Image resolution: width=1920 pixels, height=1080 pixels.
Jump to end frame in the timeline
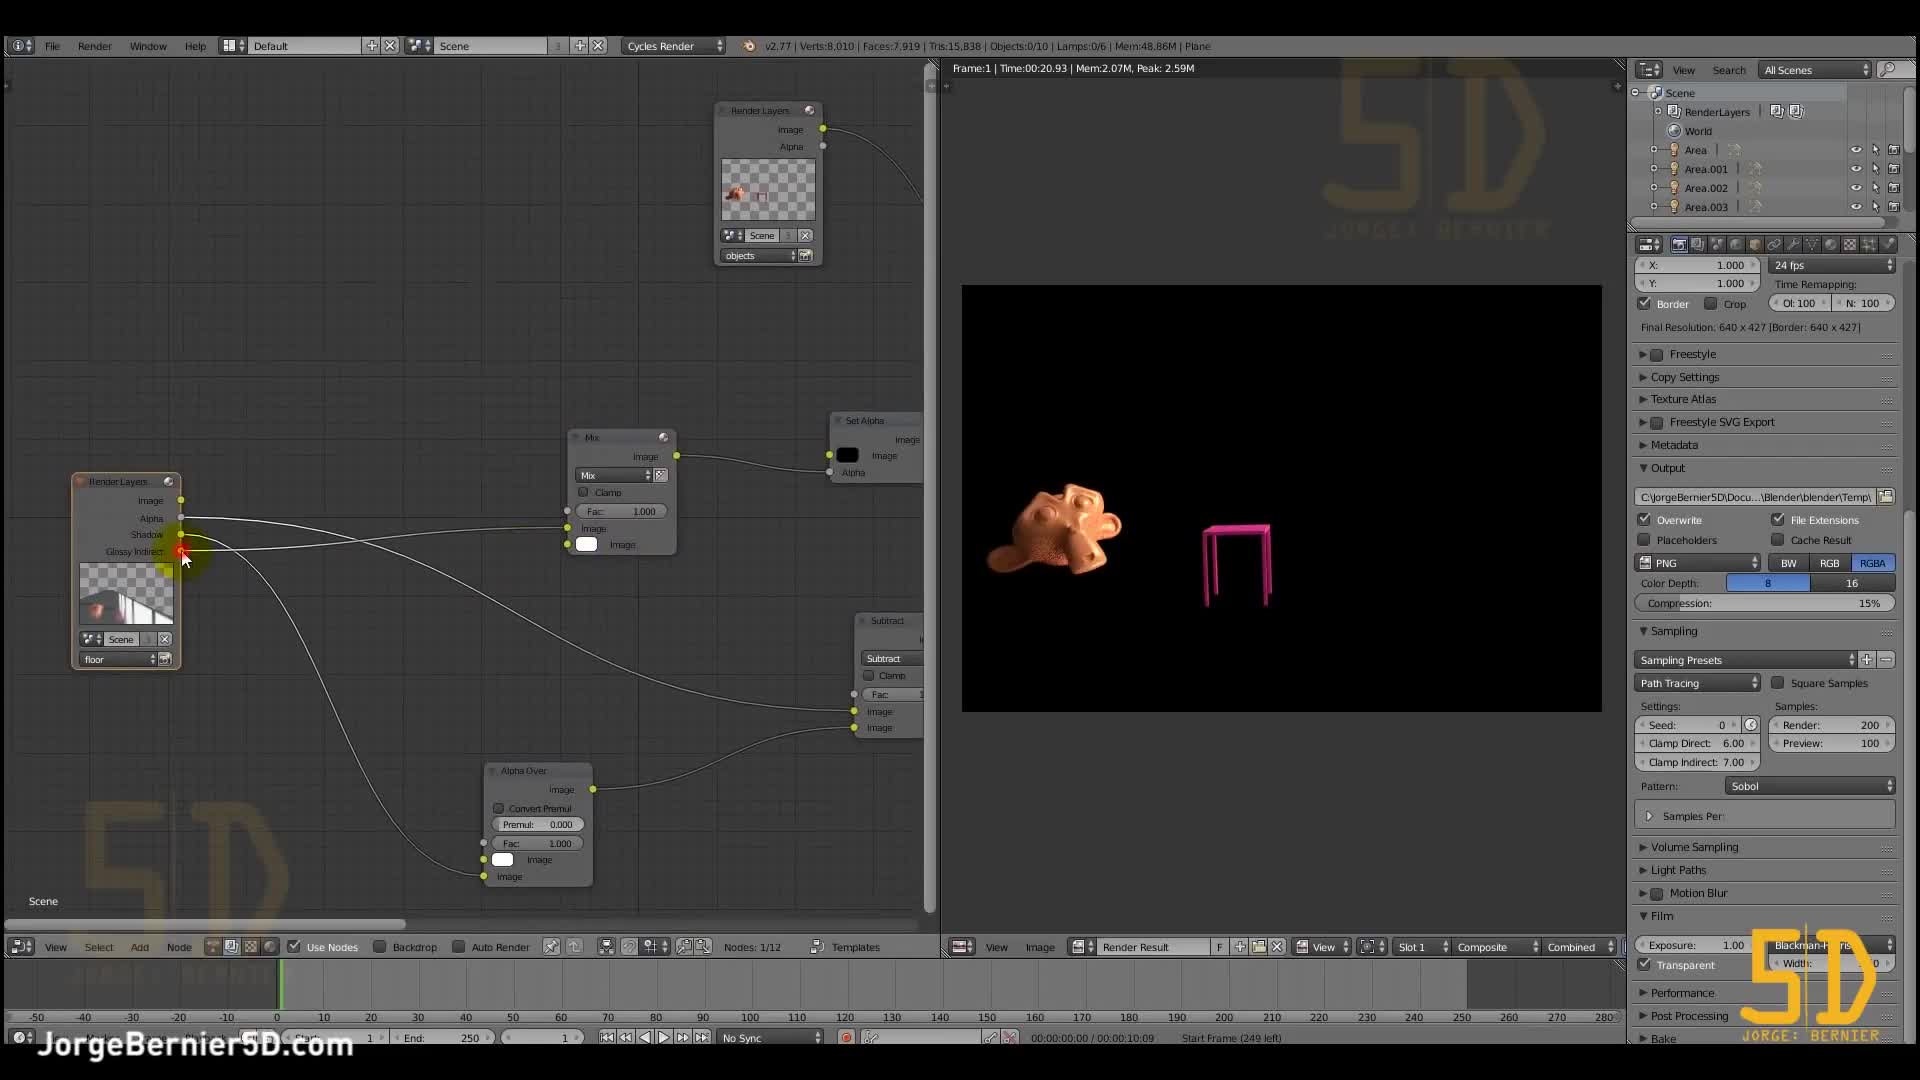[703, 1038]
